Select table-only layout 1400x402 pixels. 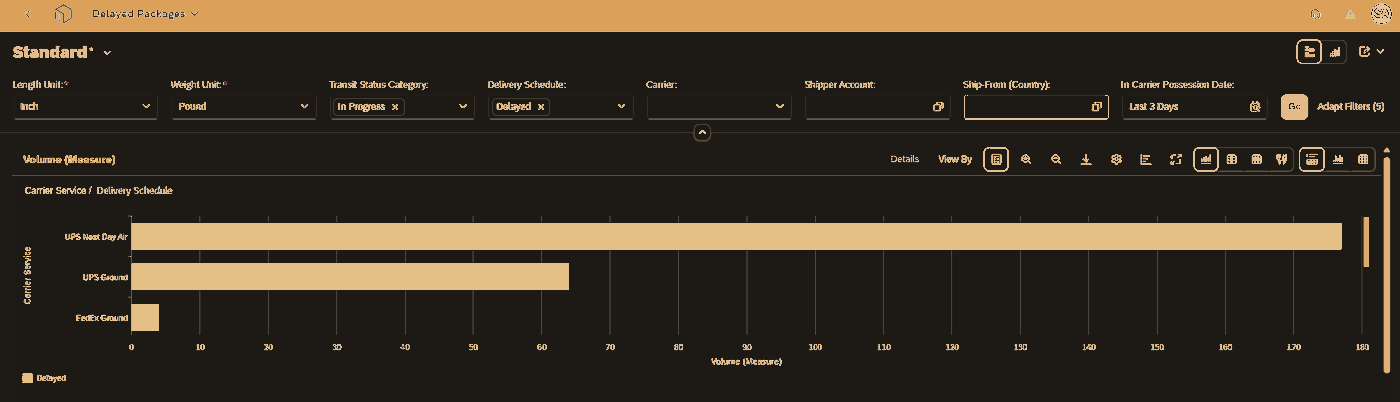pyautogui.click(x=1363, y=159)
